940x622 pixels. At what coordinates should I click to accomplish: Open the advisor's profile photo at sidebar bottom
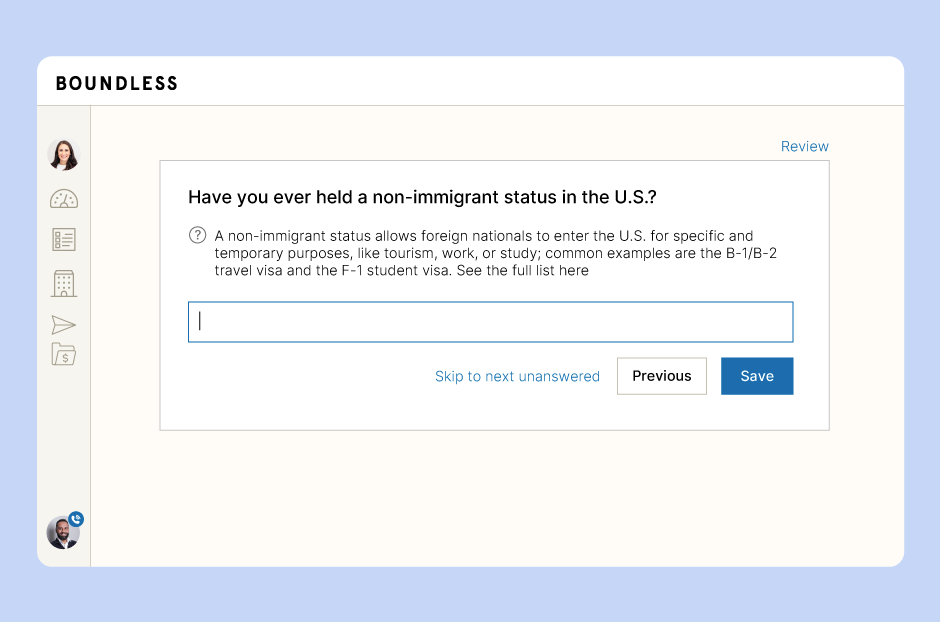[x=63, y=533]
